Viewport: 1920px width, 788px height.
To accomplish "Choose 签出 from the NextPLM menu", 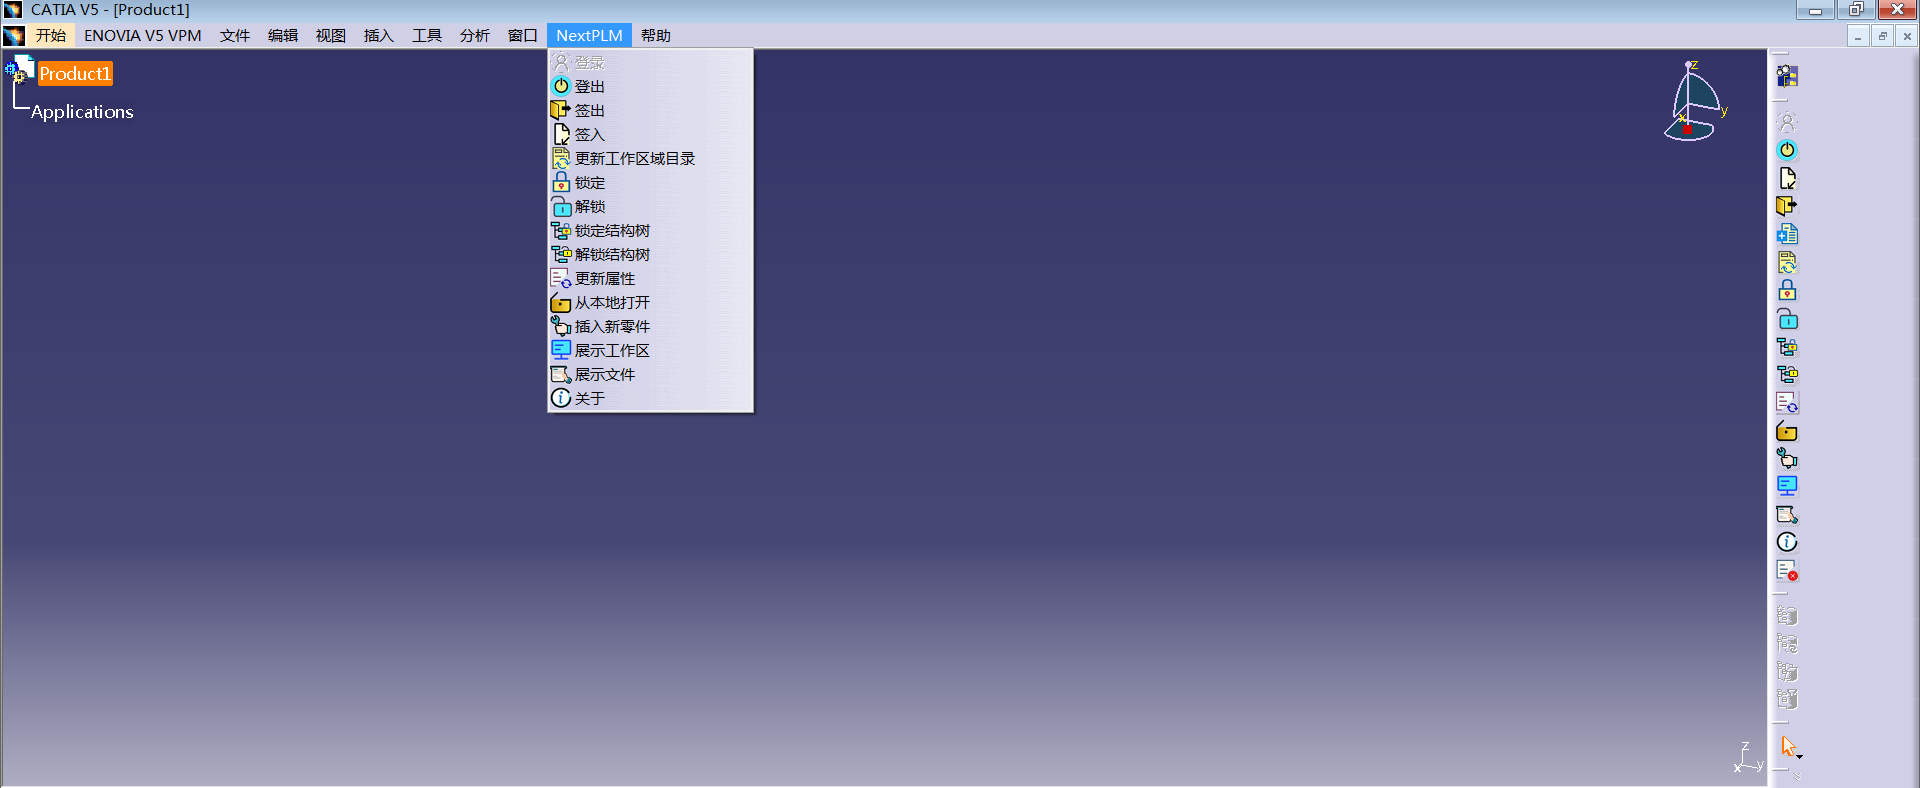I will 650,111.
